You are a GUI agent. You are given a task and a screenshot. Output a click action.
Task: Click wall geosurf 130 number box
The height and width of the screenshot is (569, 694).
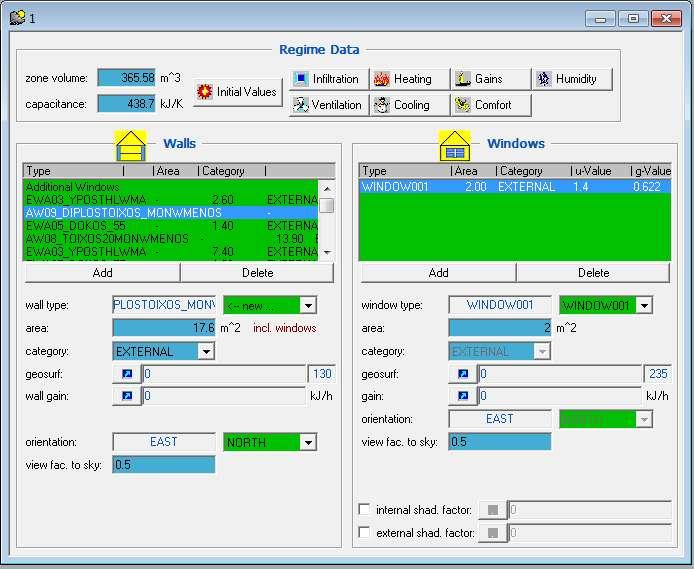(322, 374)
